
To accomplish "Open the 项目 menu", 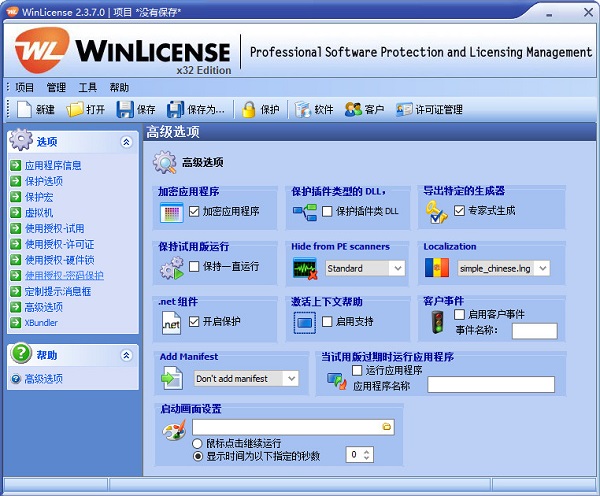I will pyautogui.click(x=24, y=88).
